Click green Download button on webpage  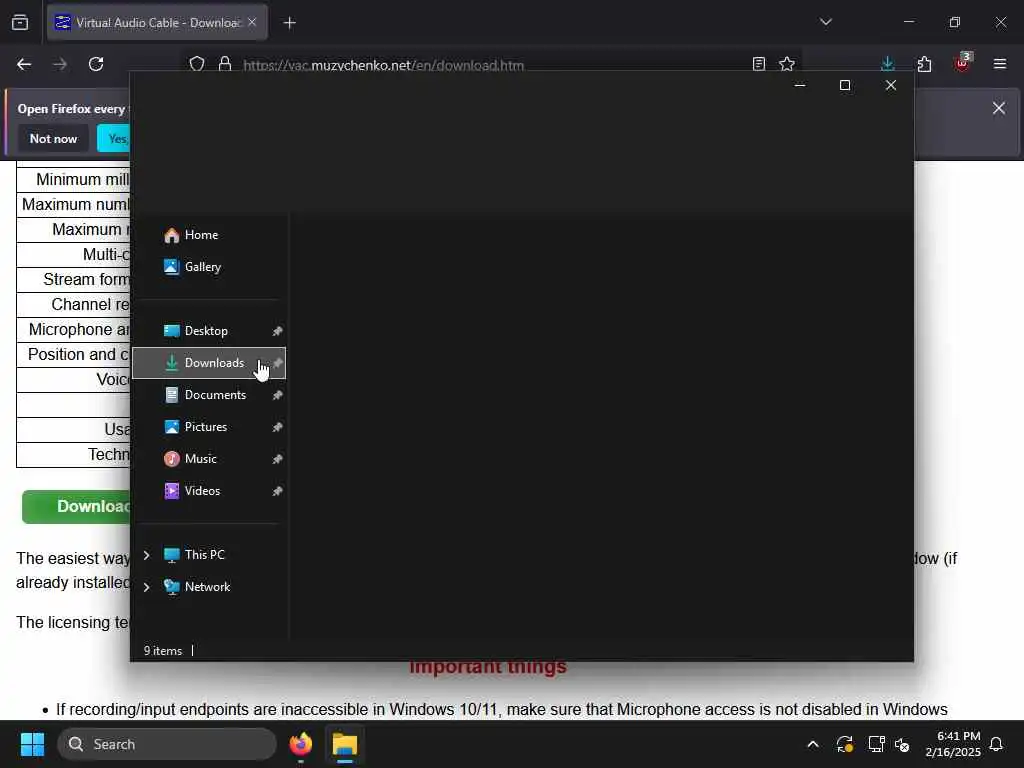(x=76, y=507)
